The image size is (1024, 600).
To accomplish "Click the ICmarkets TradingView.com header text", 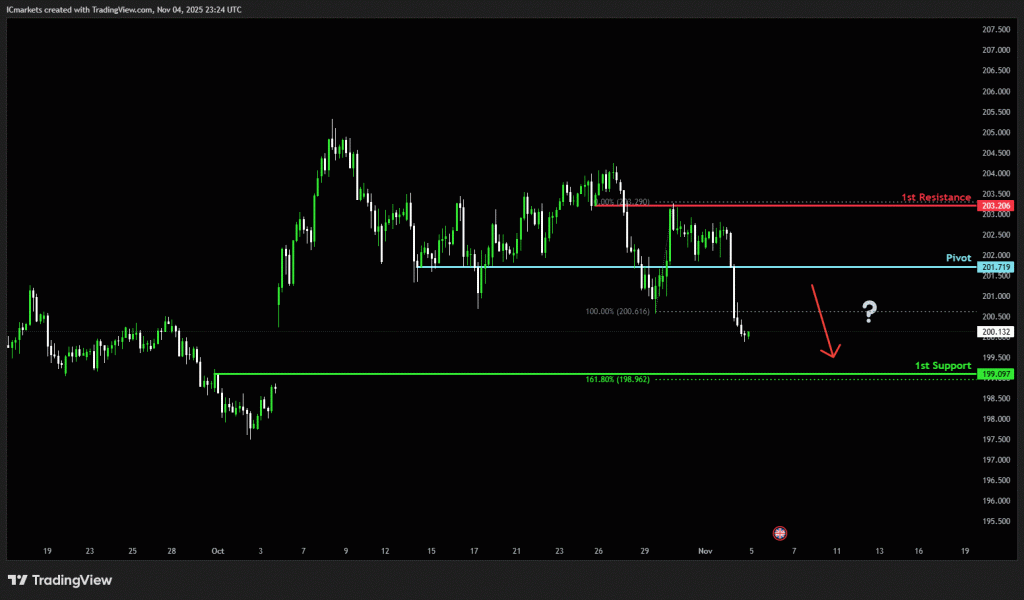I will tap(123, 9).
